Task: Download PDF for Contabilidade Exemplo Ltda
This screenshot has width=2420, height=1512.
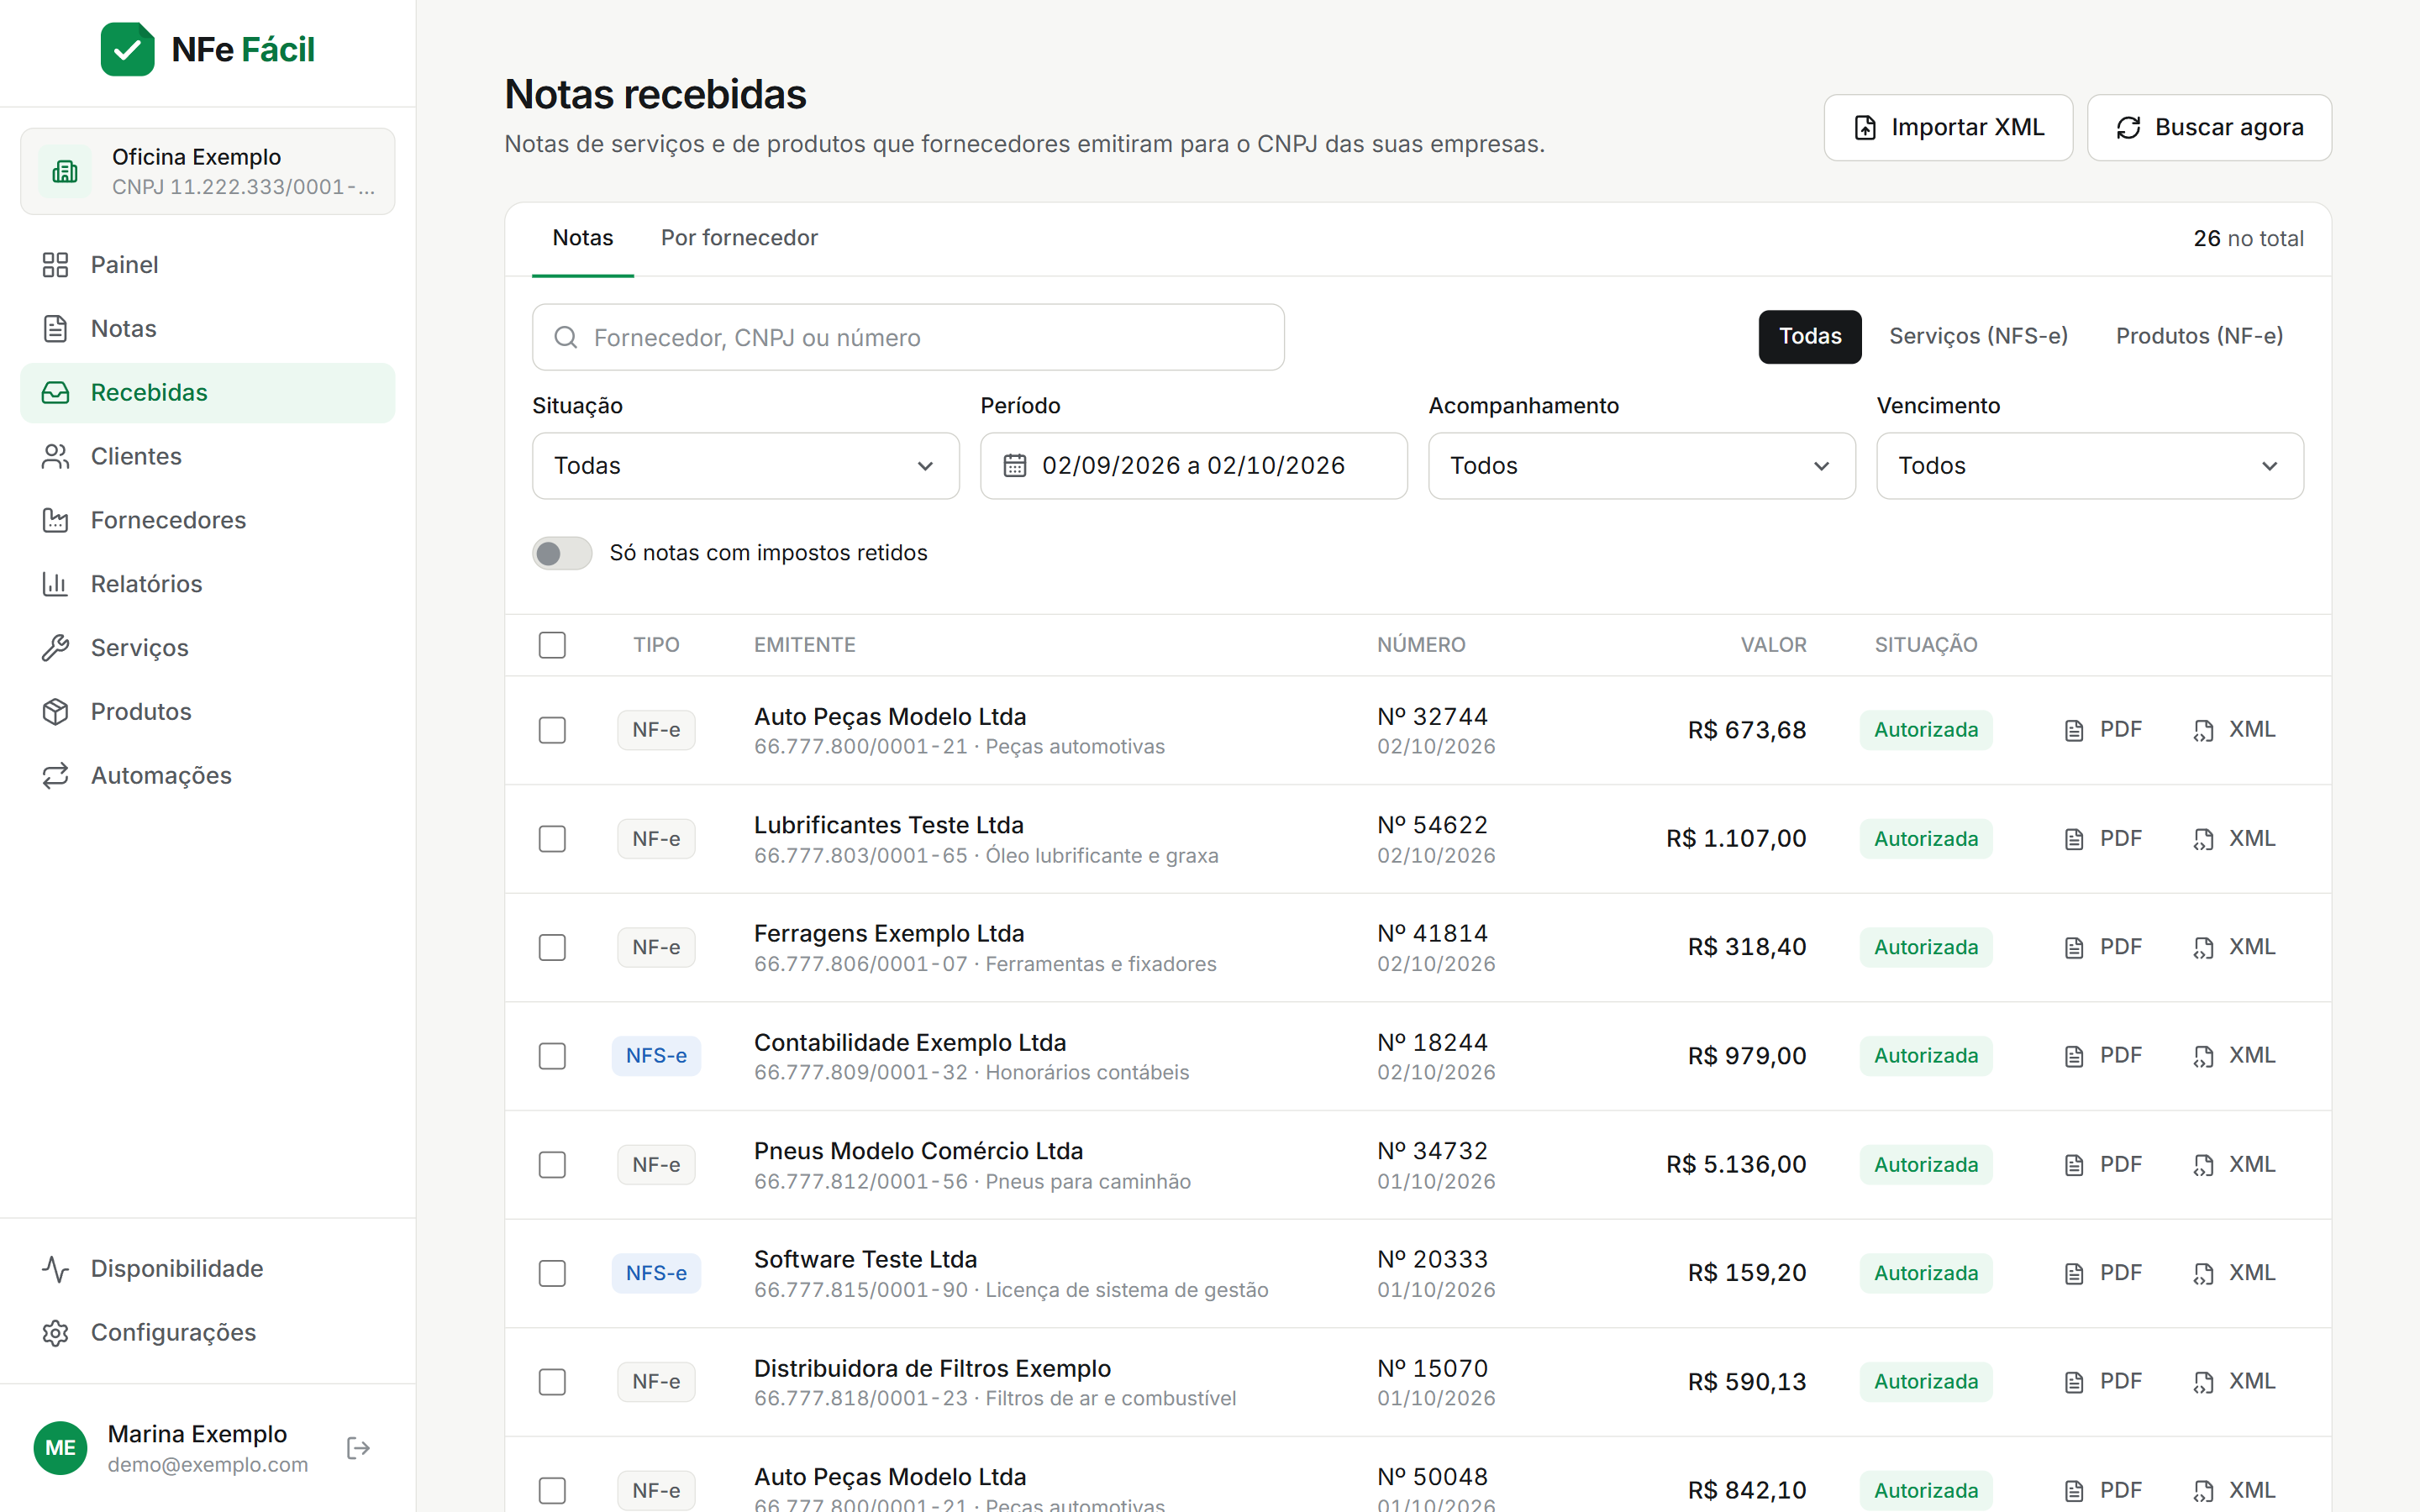Action: [x=2103, y=1056]
